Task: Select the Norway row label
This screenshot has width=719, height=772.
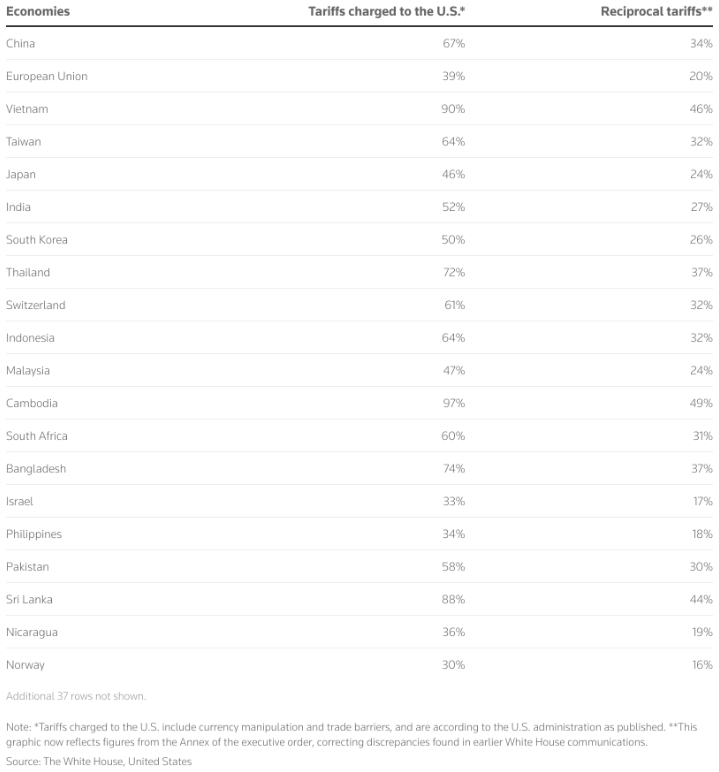Action: 25,665
